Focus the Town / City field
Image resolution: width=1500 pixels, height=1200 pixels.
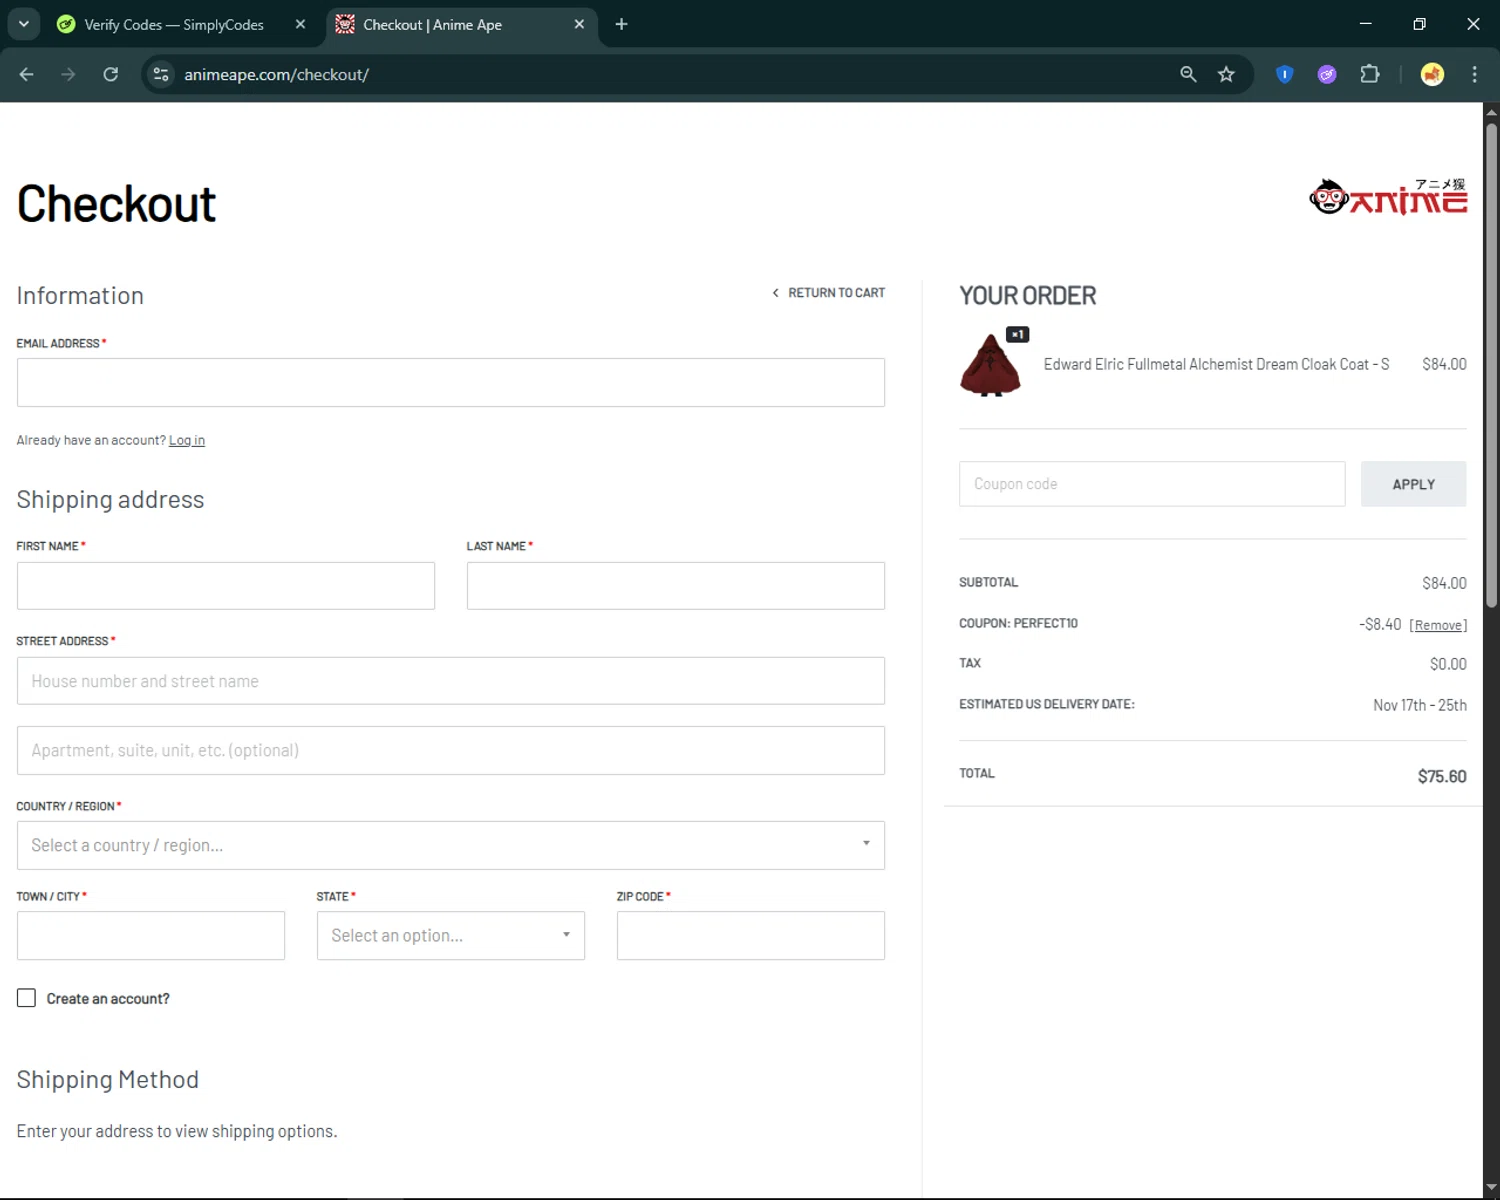[x=151, y=935]
